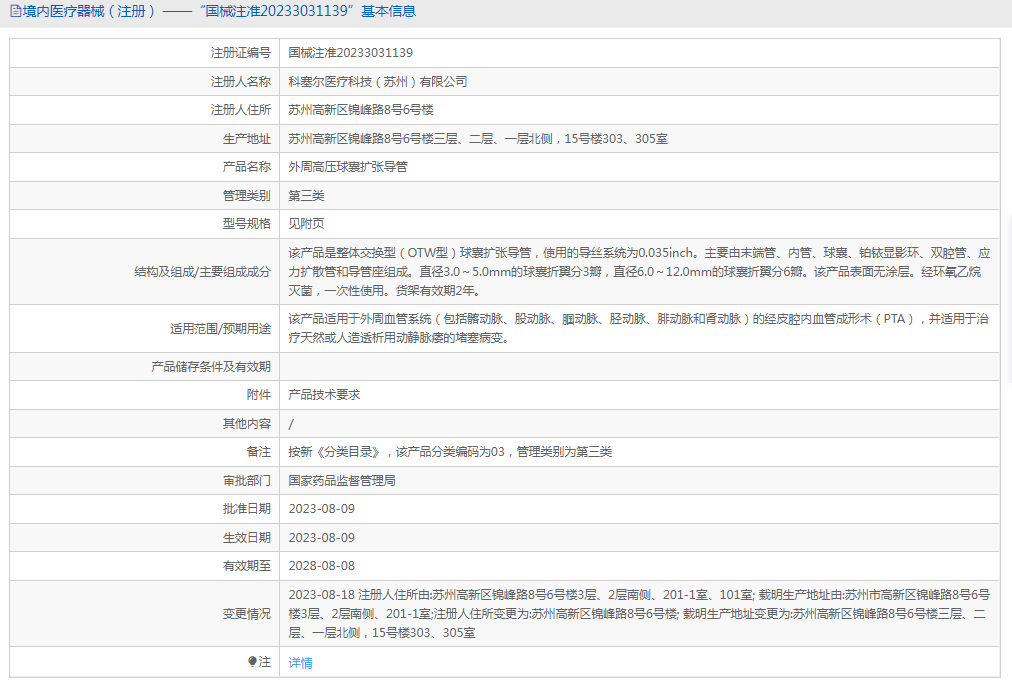Click the 变更情况 row label
This screenshot has width=1012, height=684.
(247, 614)
